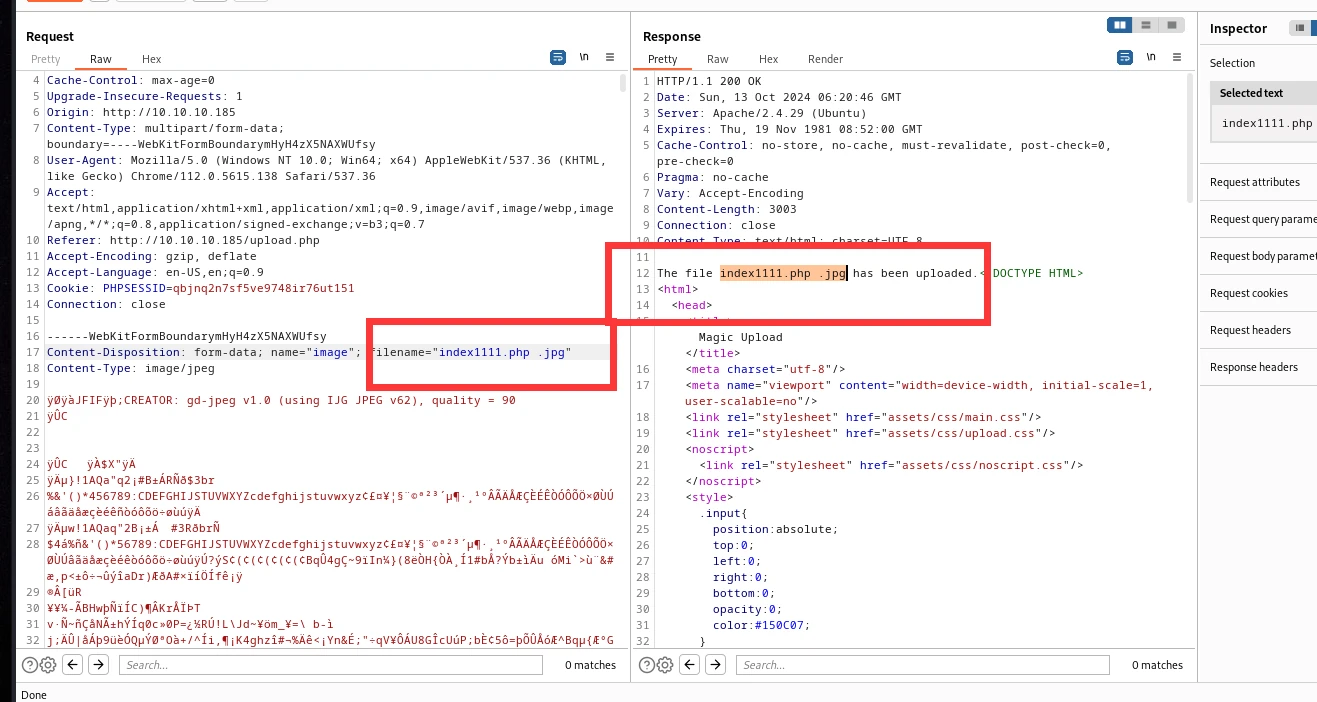Click assets/css/upload.css link line
Image resolution: width=1317 pixels, height=702 pixels.
point(871,433)
